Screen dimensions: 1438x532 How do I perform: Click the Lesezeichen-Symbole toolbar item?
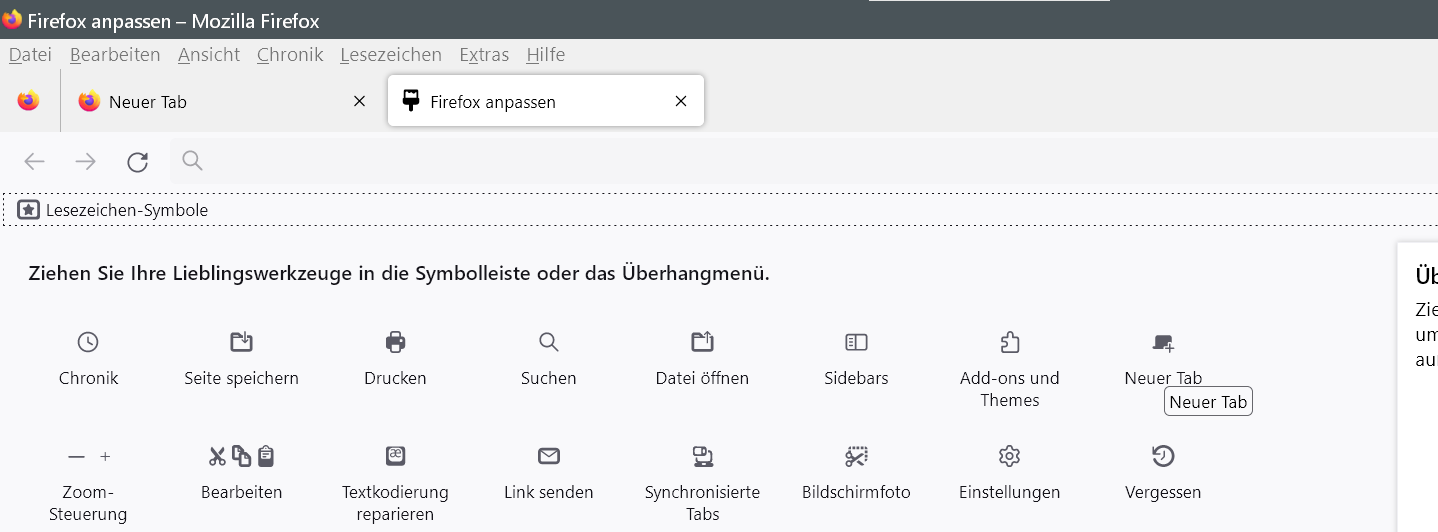pyautogui.click(x=114, y=210)
